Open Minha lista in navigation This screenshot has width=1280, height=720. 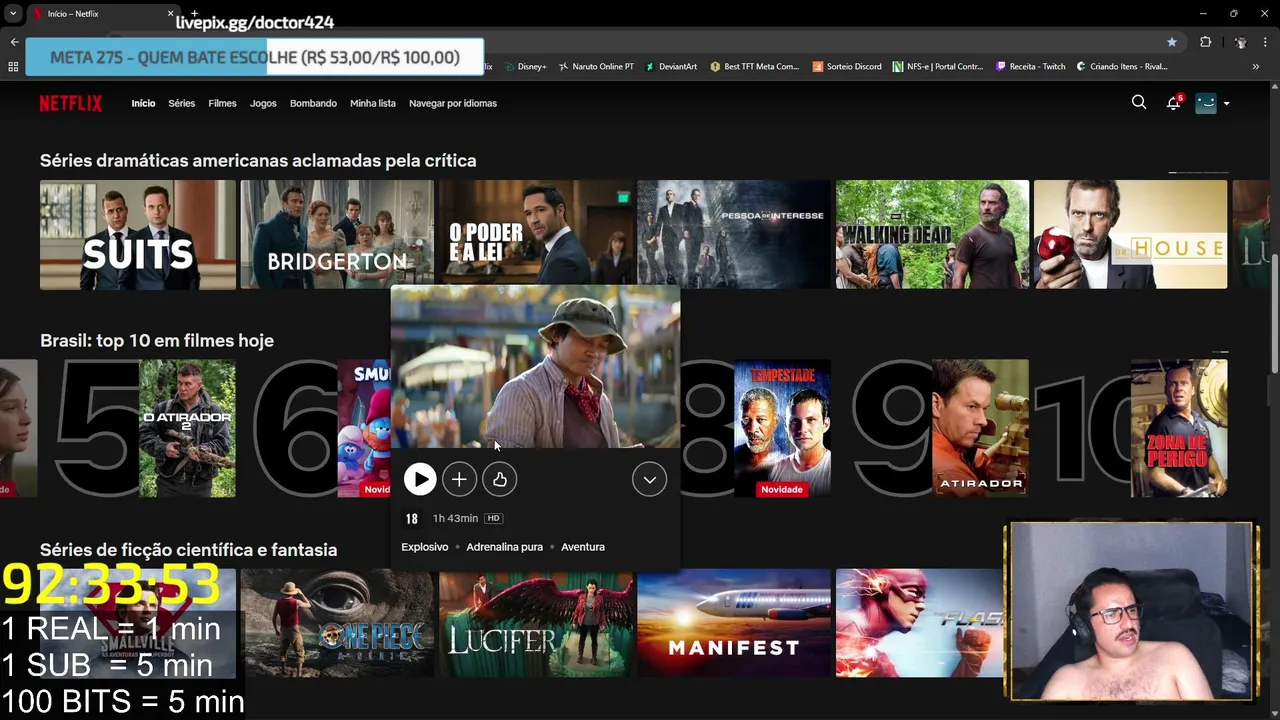(373, 103)
